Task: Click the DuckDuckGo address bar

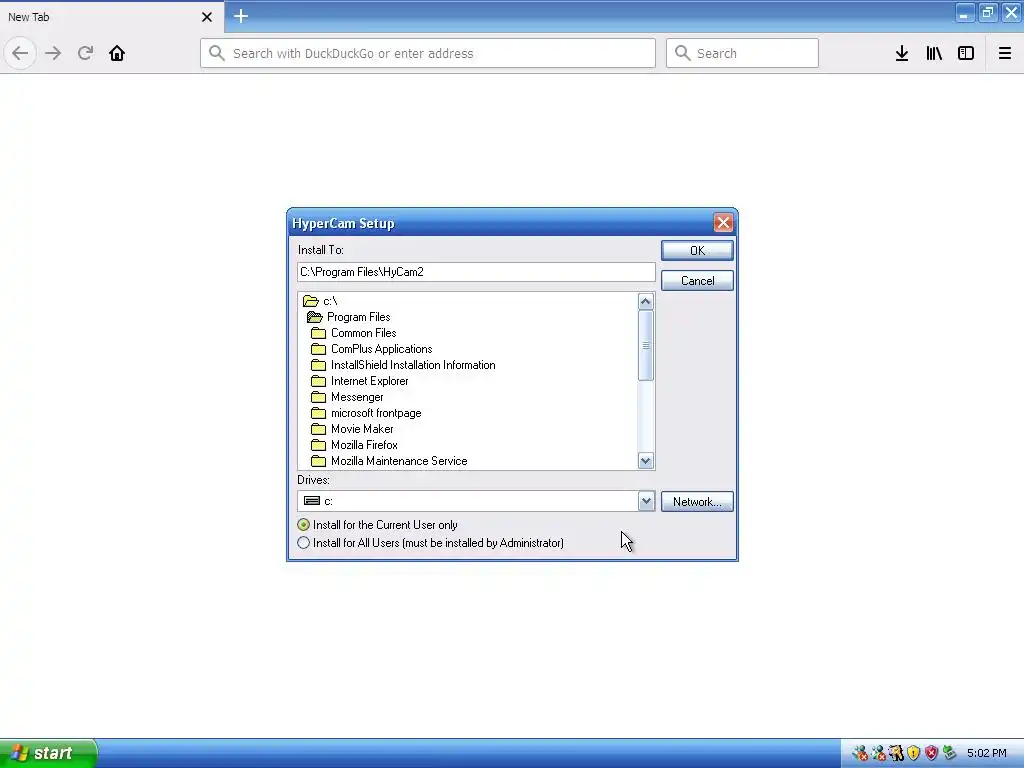Action: 428,53
